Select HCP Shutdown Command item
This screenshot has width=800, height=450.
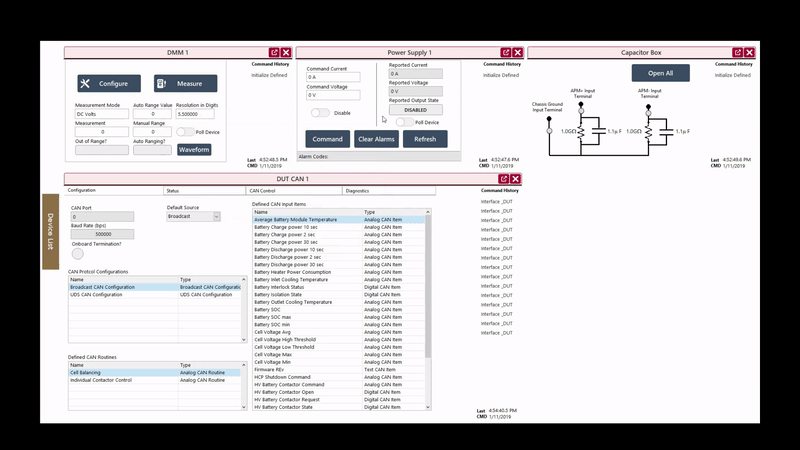[x=339, y=377]
